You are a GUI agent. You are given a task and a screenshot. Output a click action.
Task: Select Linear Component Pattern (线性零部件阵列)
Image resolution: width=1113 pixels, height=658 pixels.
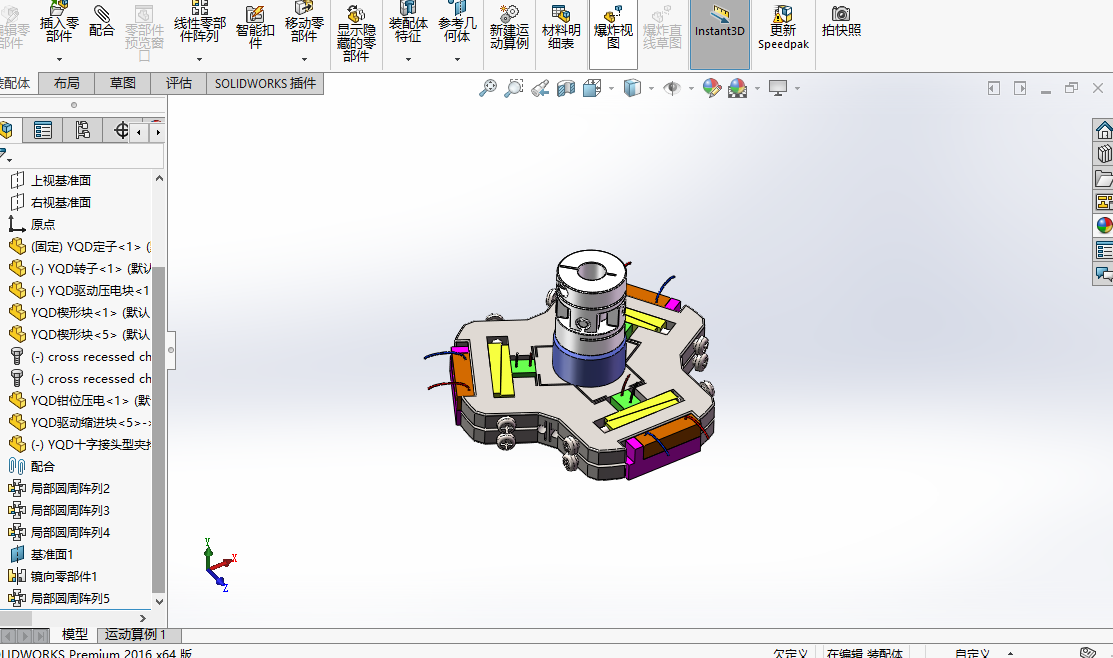(199, 23)
